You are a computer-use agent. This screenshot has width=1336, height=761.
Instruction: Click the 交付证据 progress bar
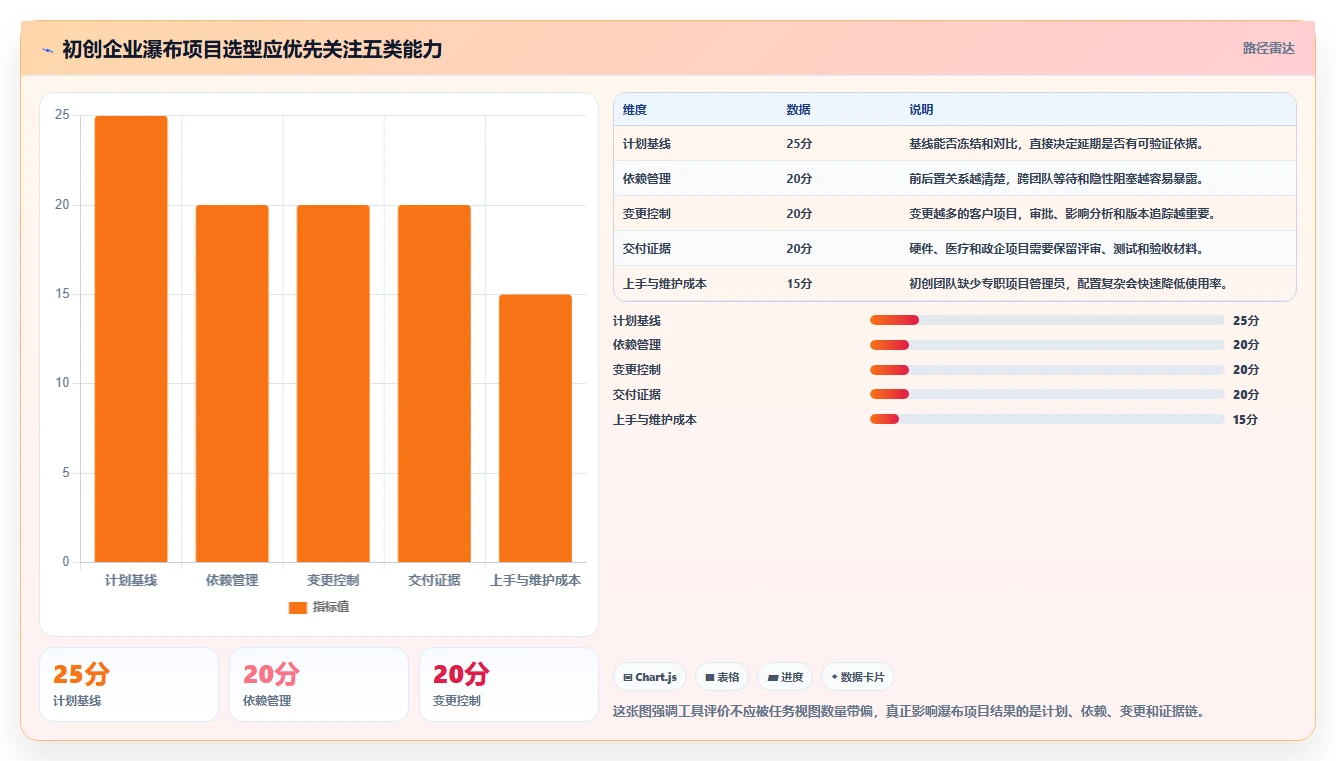point(1047,394)
